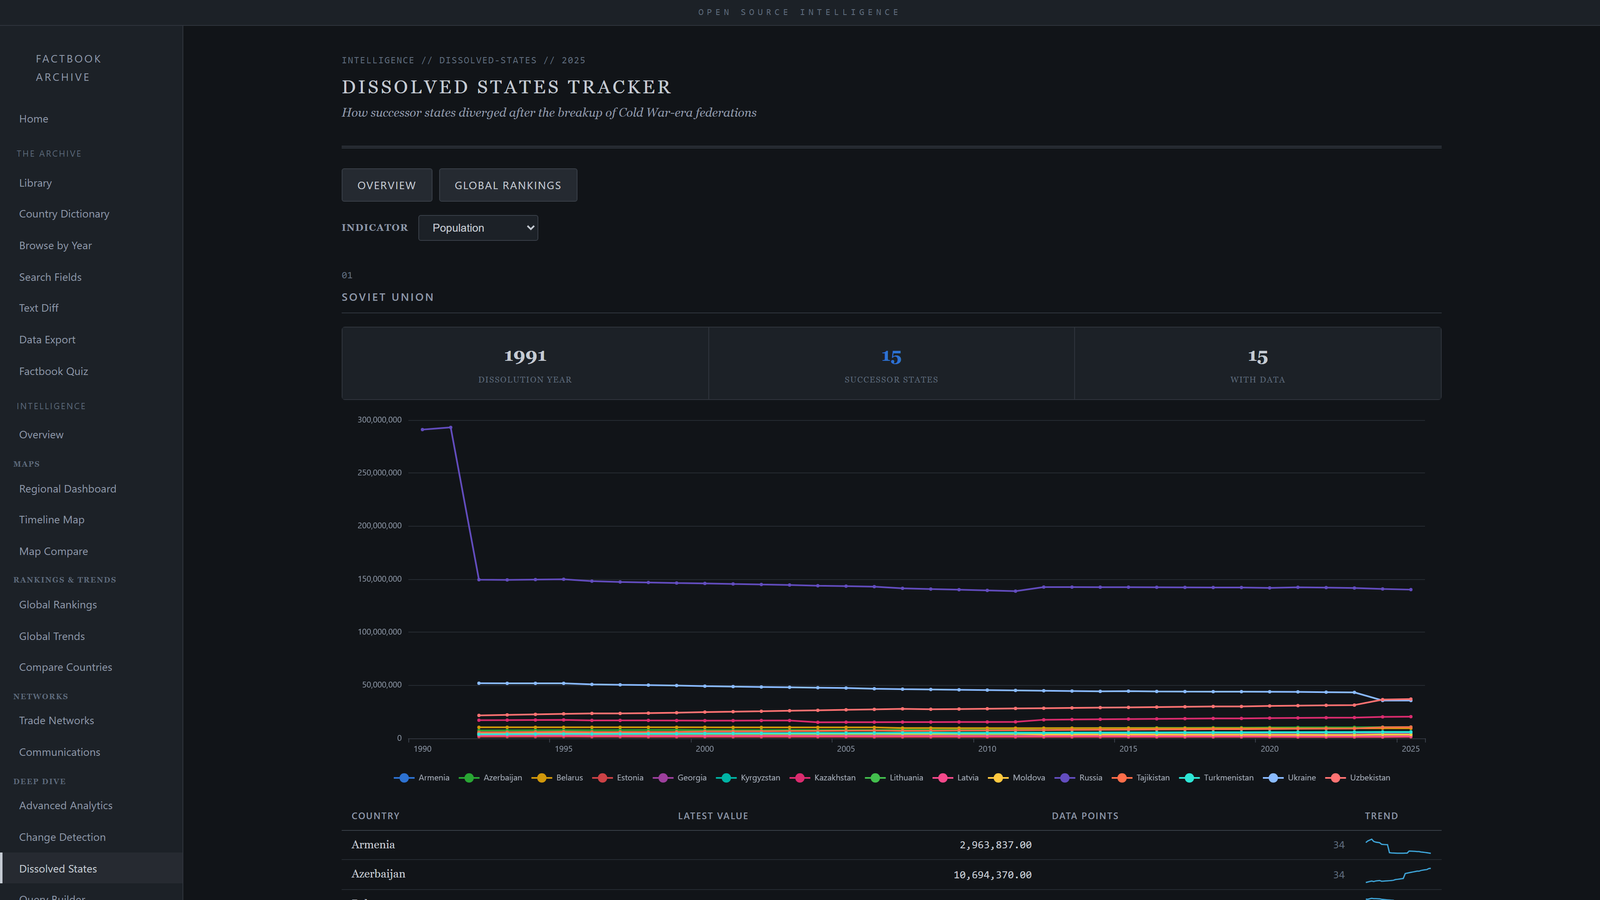This screenshot has width=1600, height=900.
Task: Click the Successor States stat card
Action: point(891,364)
